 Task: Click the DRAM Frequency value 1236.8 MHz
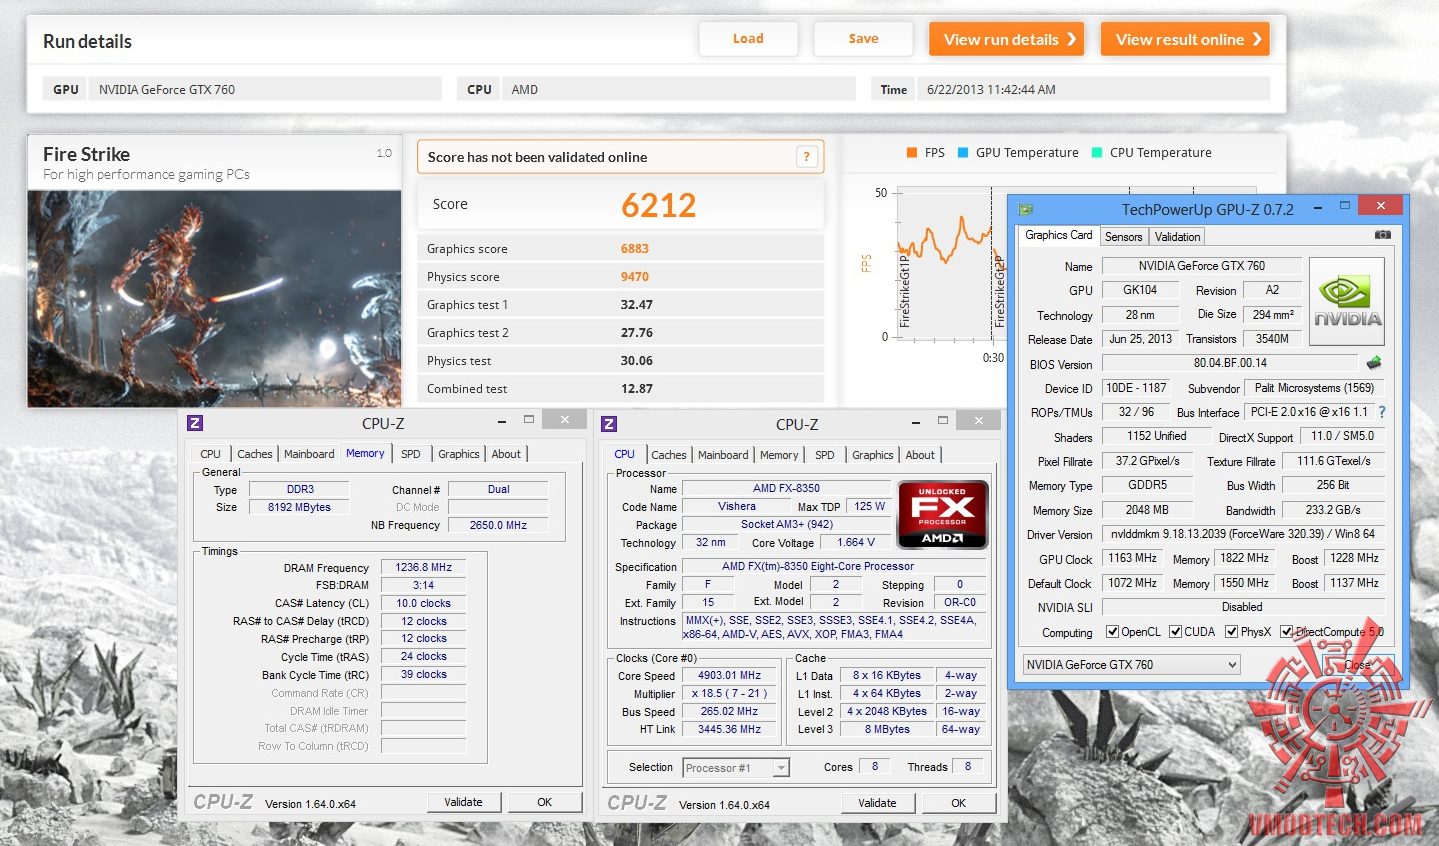tap(424, 567)
